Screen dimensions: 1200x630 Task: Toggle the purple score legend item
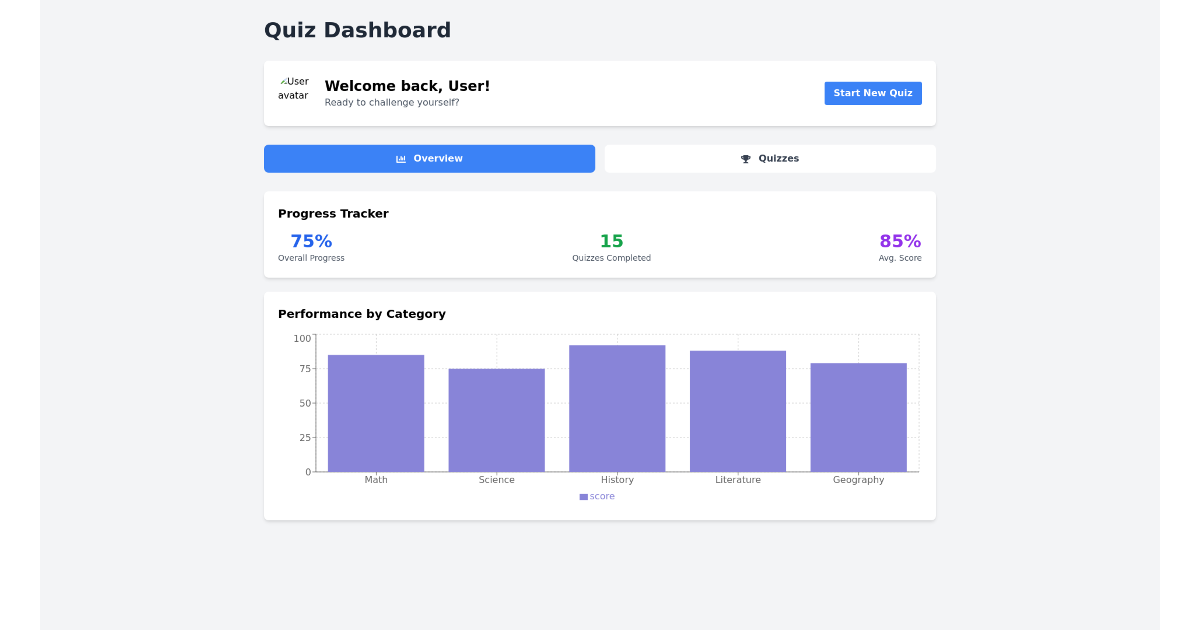click(x=597, y=496)
